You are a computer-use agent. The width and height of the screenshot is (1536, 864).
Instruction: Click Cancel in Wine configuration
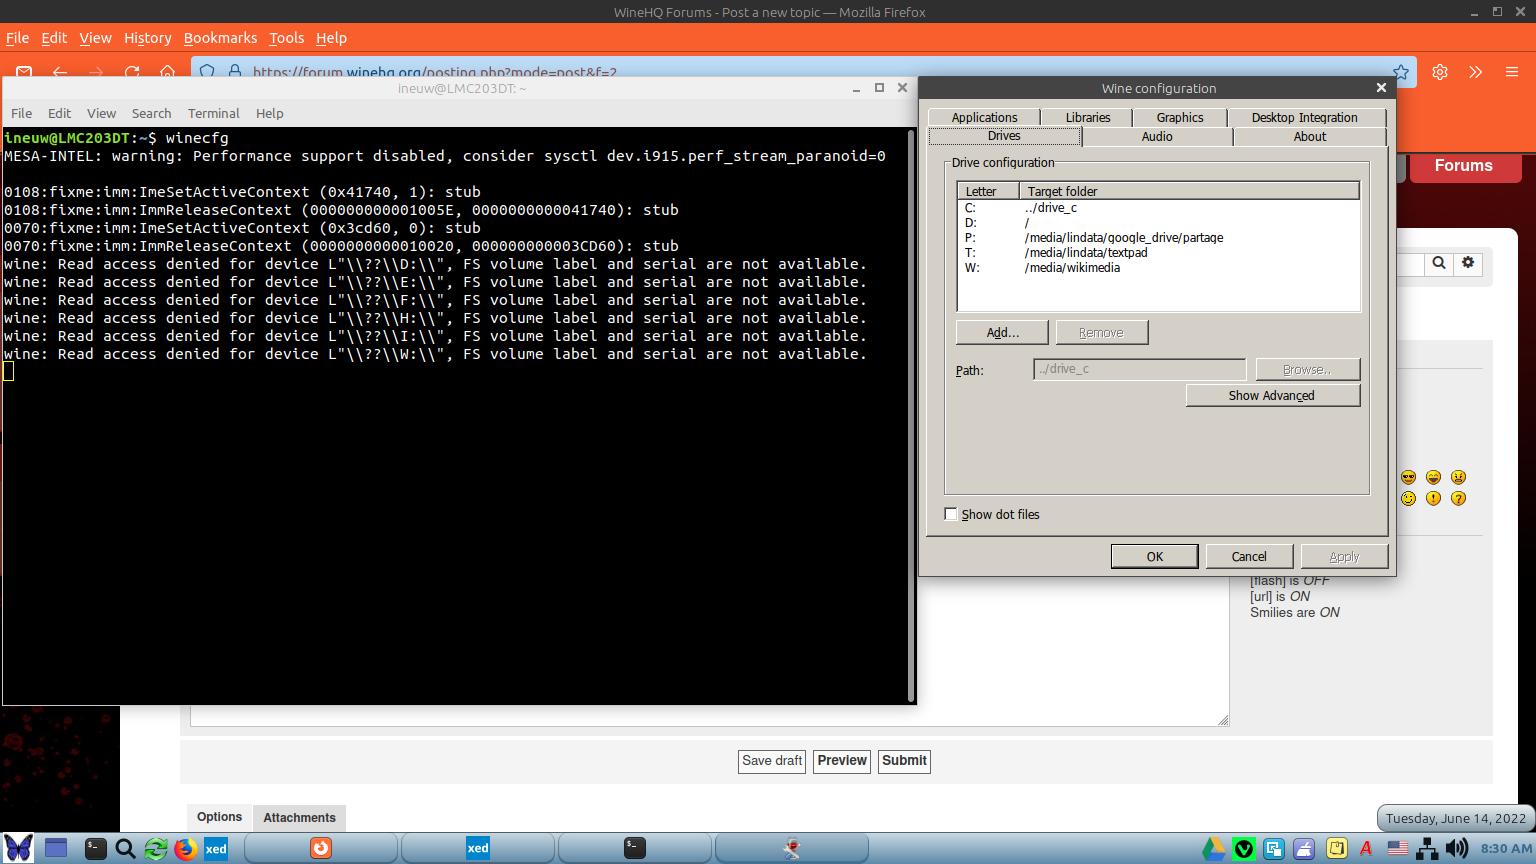(1249, 557)
